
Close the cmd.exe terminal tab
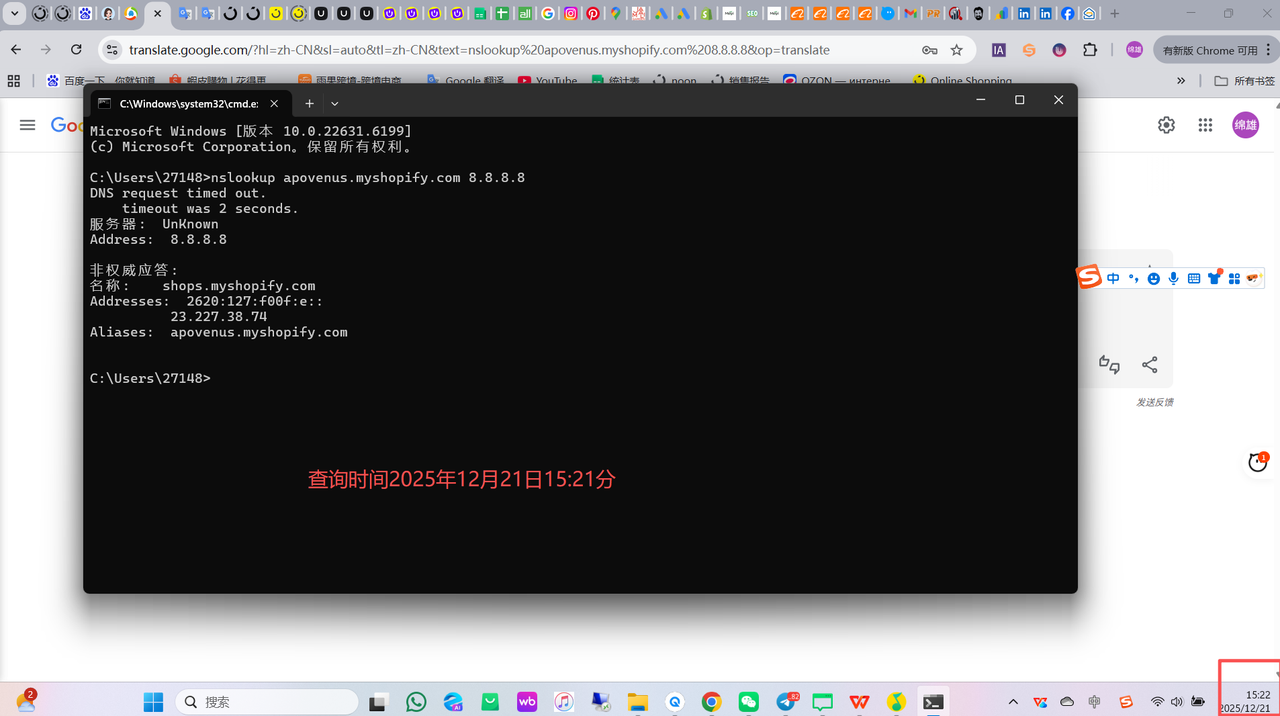pos(274,103)
